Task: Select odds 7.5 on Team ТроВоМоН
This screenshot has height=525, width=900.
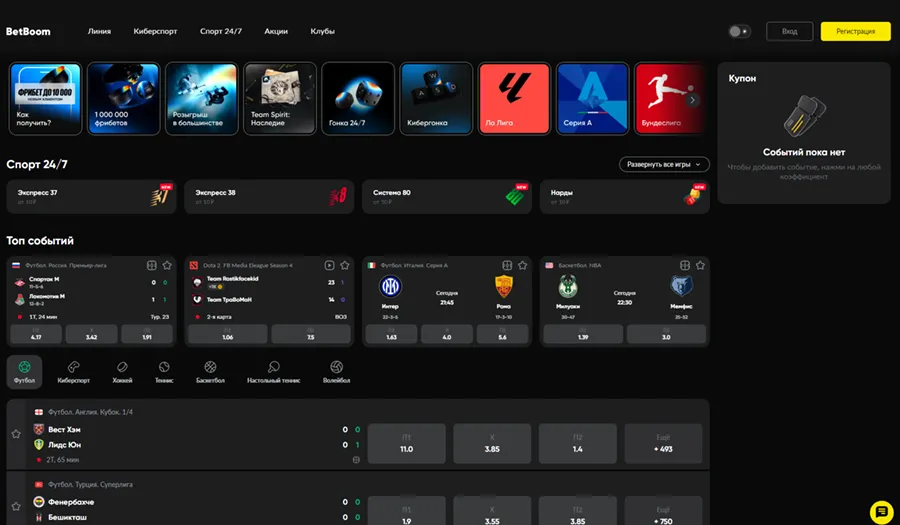Action: pos(311,334)
